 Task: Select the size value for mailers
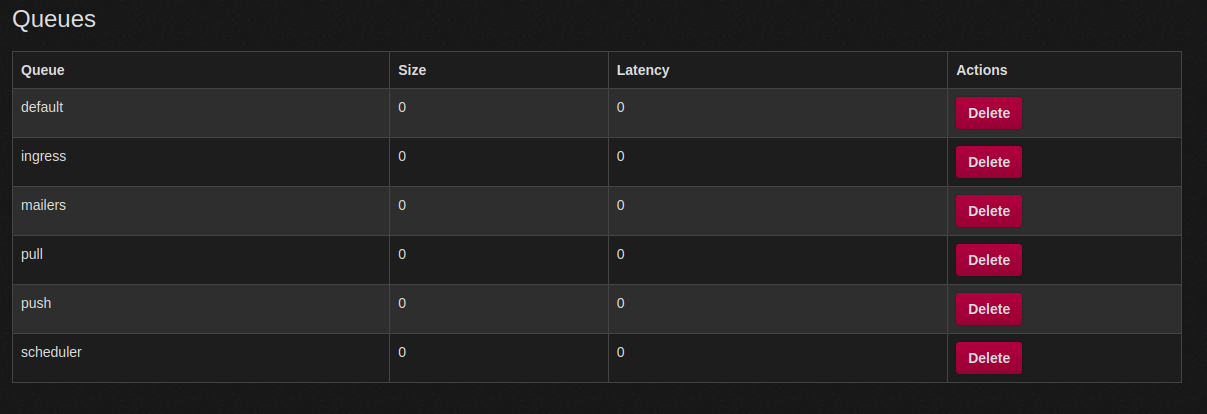402,205
